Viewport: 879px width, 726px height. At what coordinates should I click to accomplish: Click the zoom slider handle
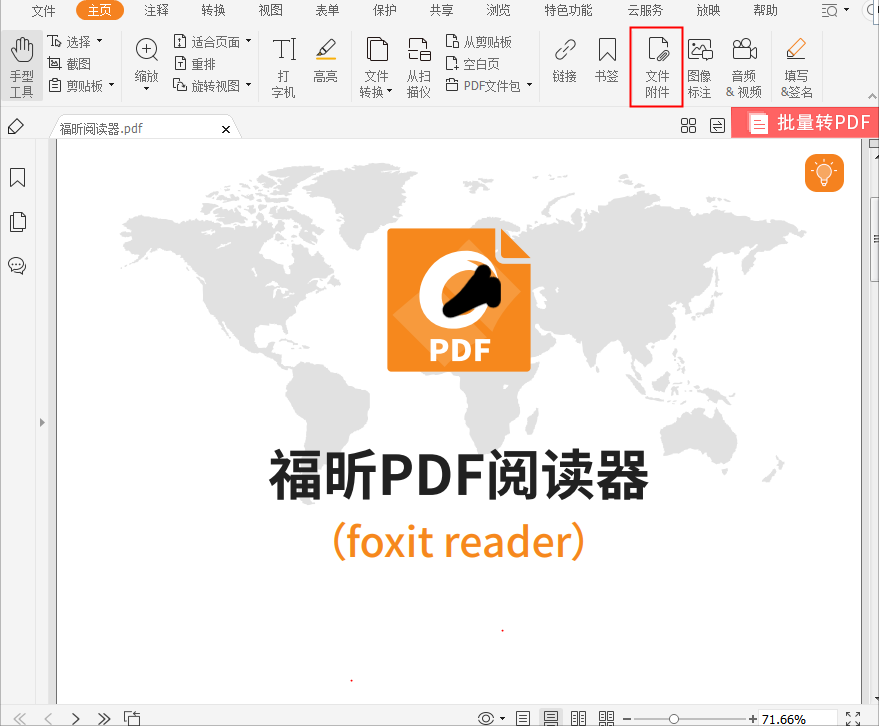coord(674,719)
